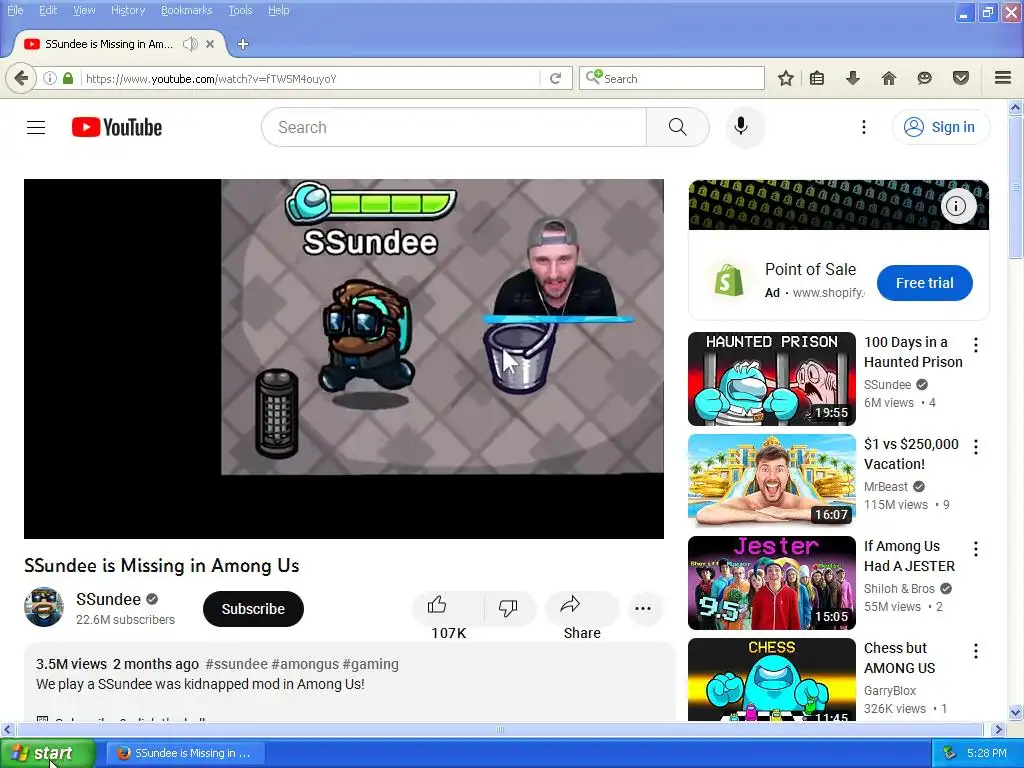
Task: Focus the YouTube search input field
Action: point(455,127)
